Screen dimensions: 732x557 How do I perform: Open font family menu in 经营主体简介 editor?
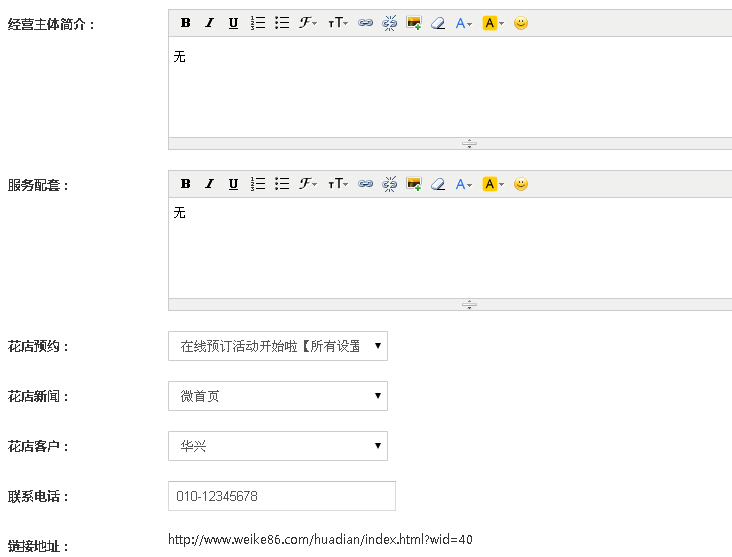[308, 23]
